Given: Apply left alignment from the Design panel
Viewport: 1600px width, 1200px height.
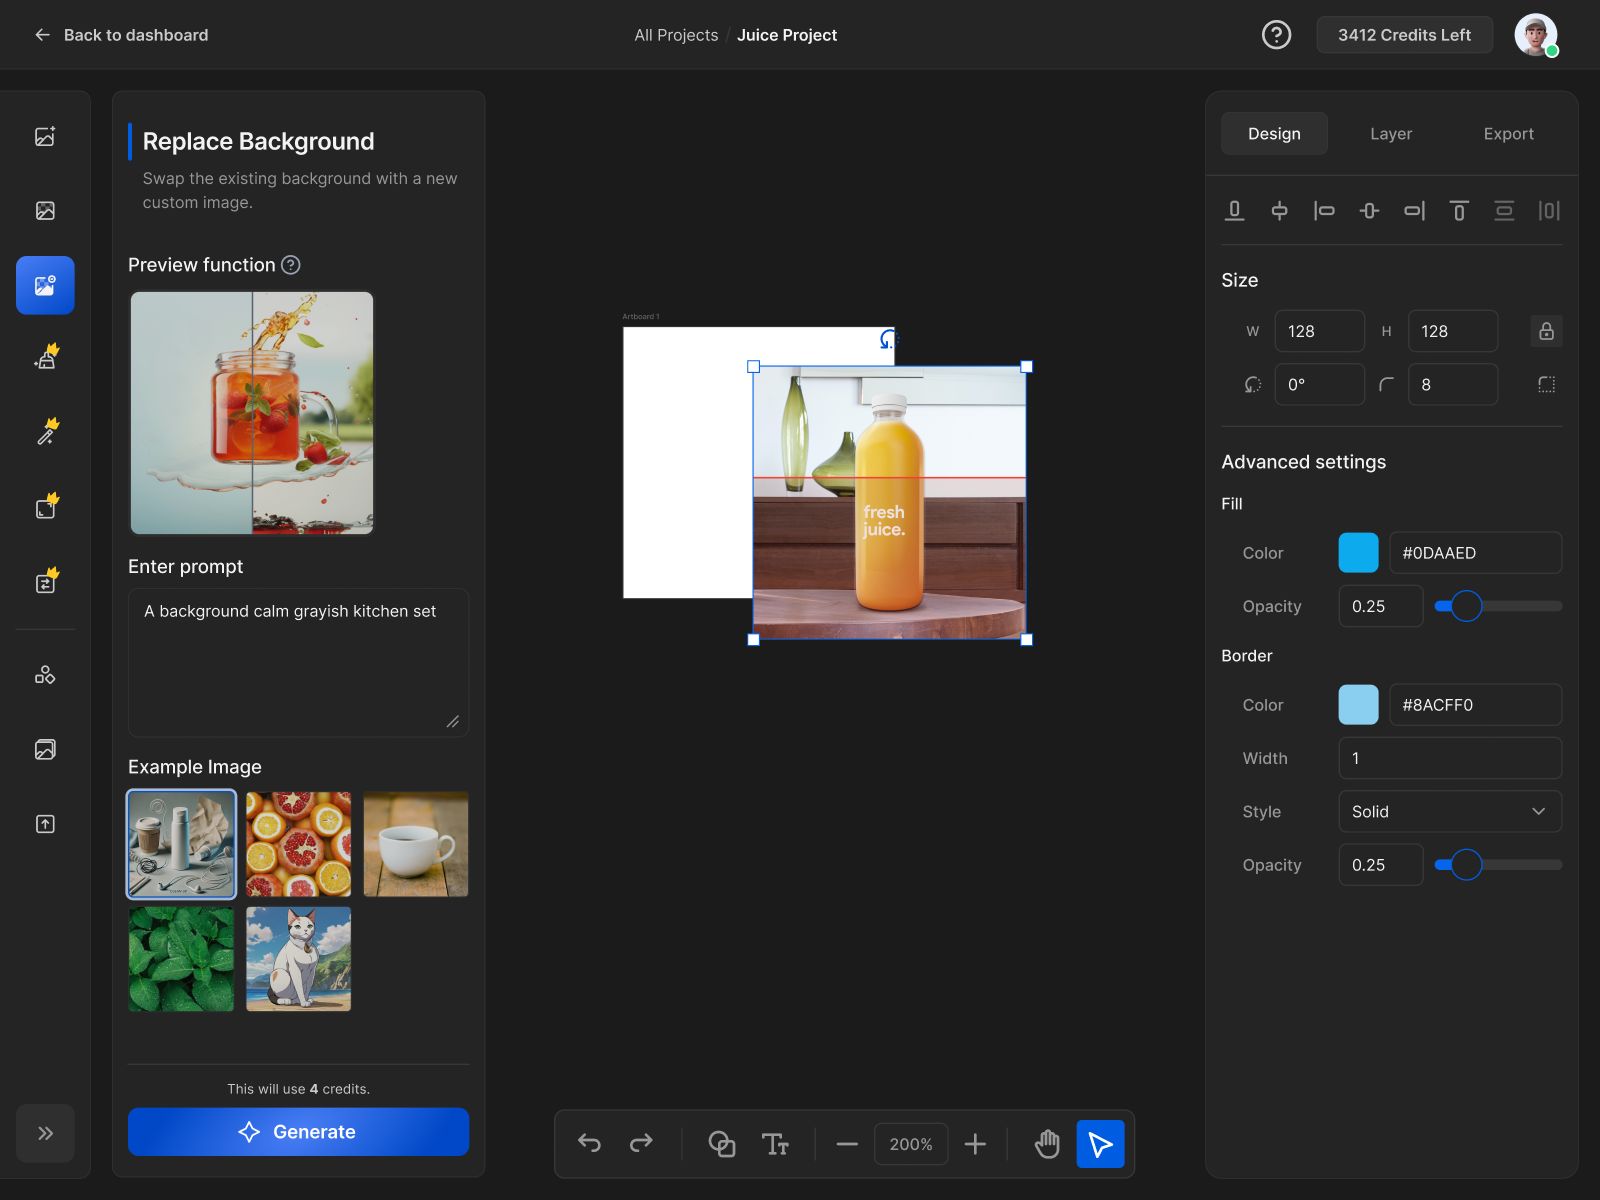Looking at the screenshot, I should click(1324, 211).
